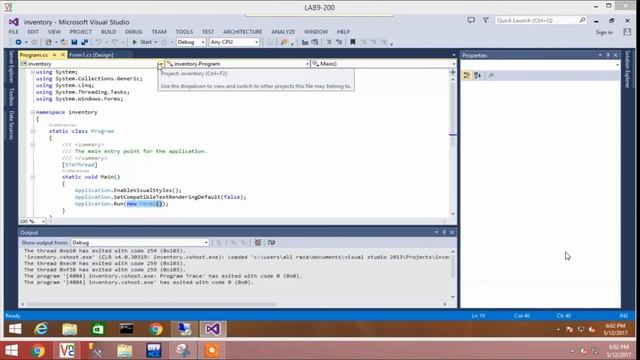Image resolution: width=640 pixels, height=360 pixels.
Task: Click the Quick Launch search magnifier icon
Action: [582, 20]
